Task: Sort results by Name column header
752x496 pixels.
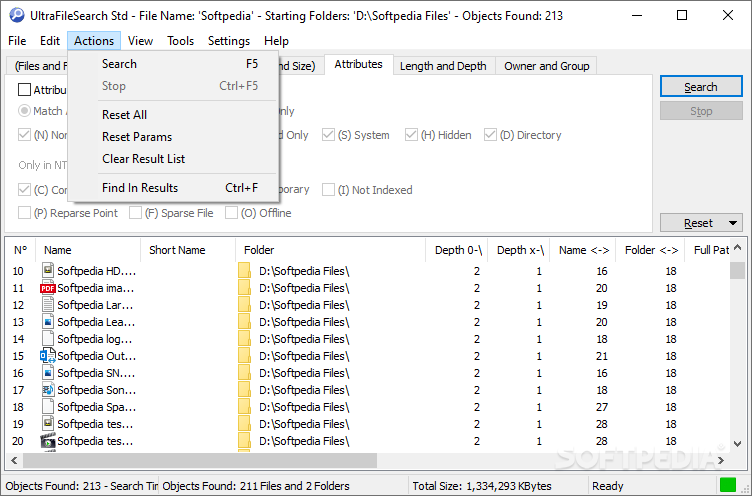Action: coord(88,250)
